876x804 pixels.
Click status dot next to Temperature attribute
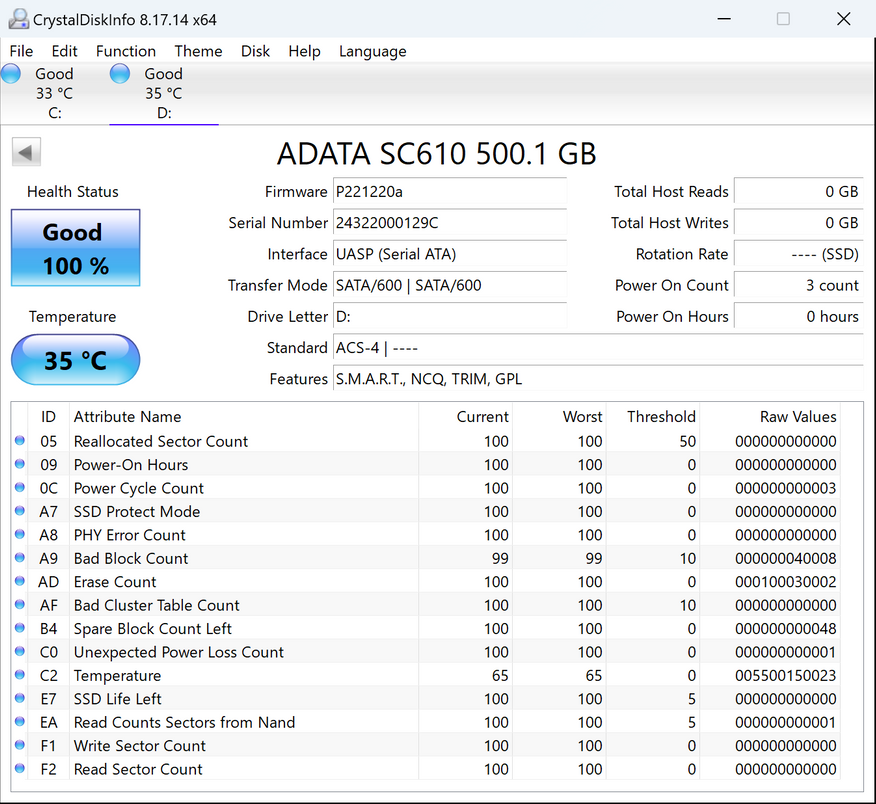[x=20, y=676]
